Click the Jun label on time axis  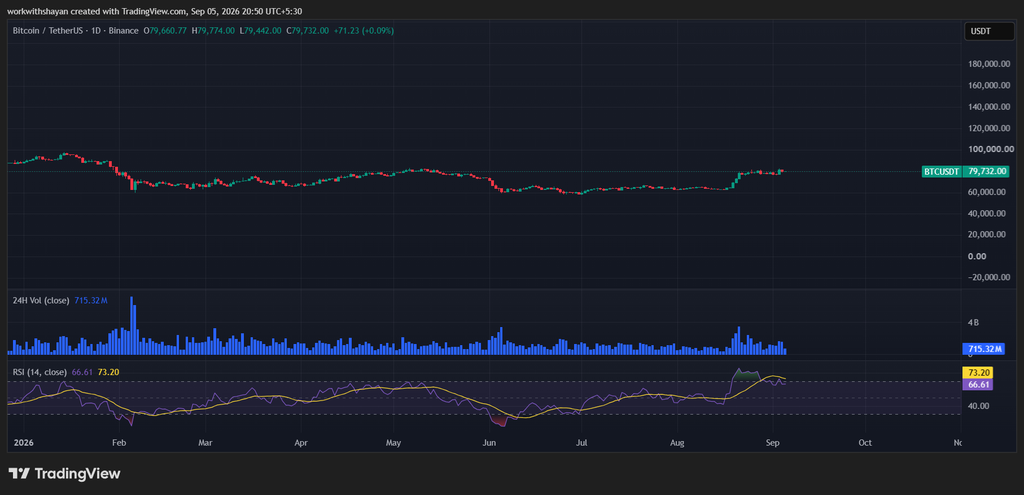click(x=488, y=443)
